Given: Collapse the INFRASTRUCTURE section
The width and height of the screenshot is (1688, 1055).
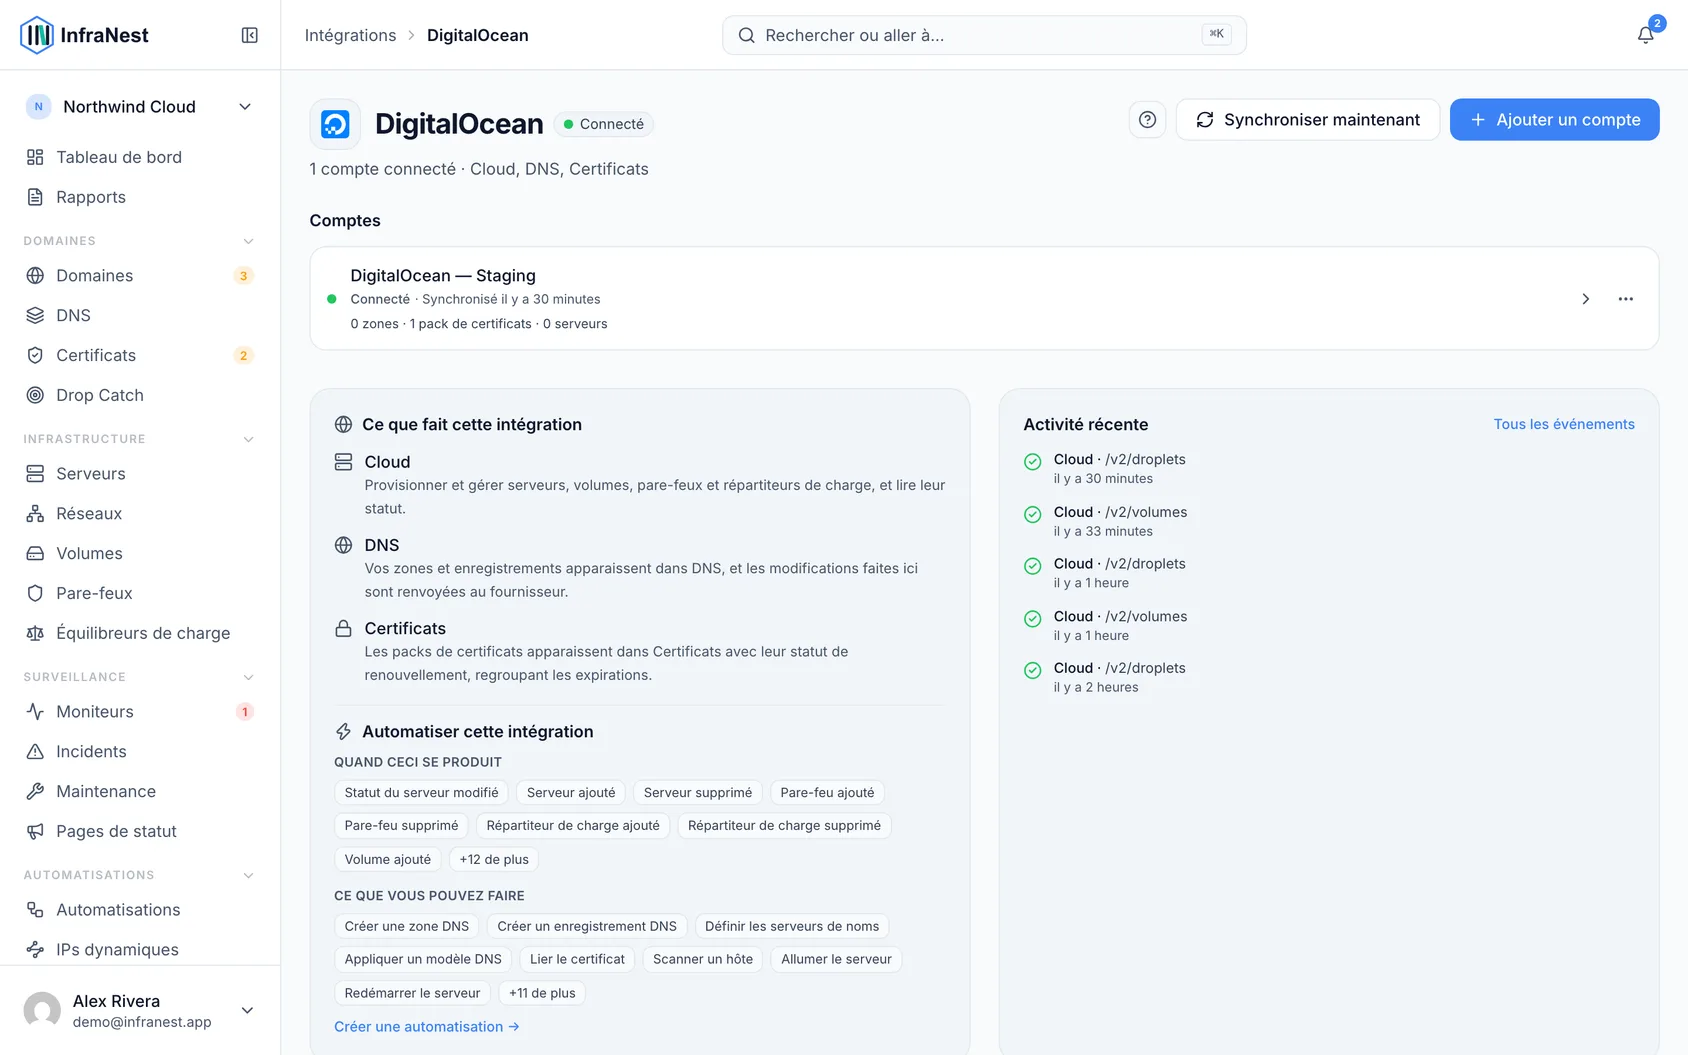Looking at the screenshot, I should tap(248, 439).
